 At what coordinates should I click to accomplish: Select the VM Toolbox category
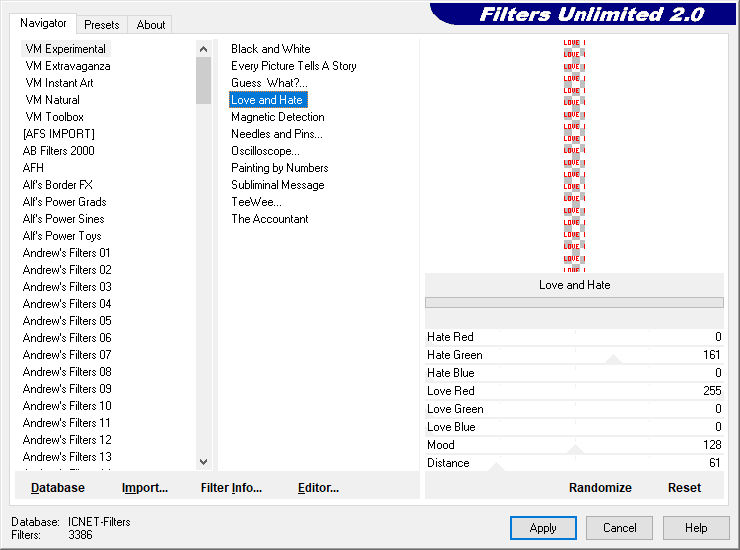click(54, 117)
